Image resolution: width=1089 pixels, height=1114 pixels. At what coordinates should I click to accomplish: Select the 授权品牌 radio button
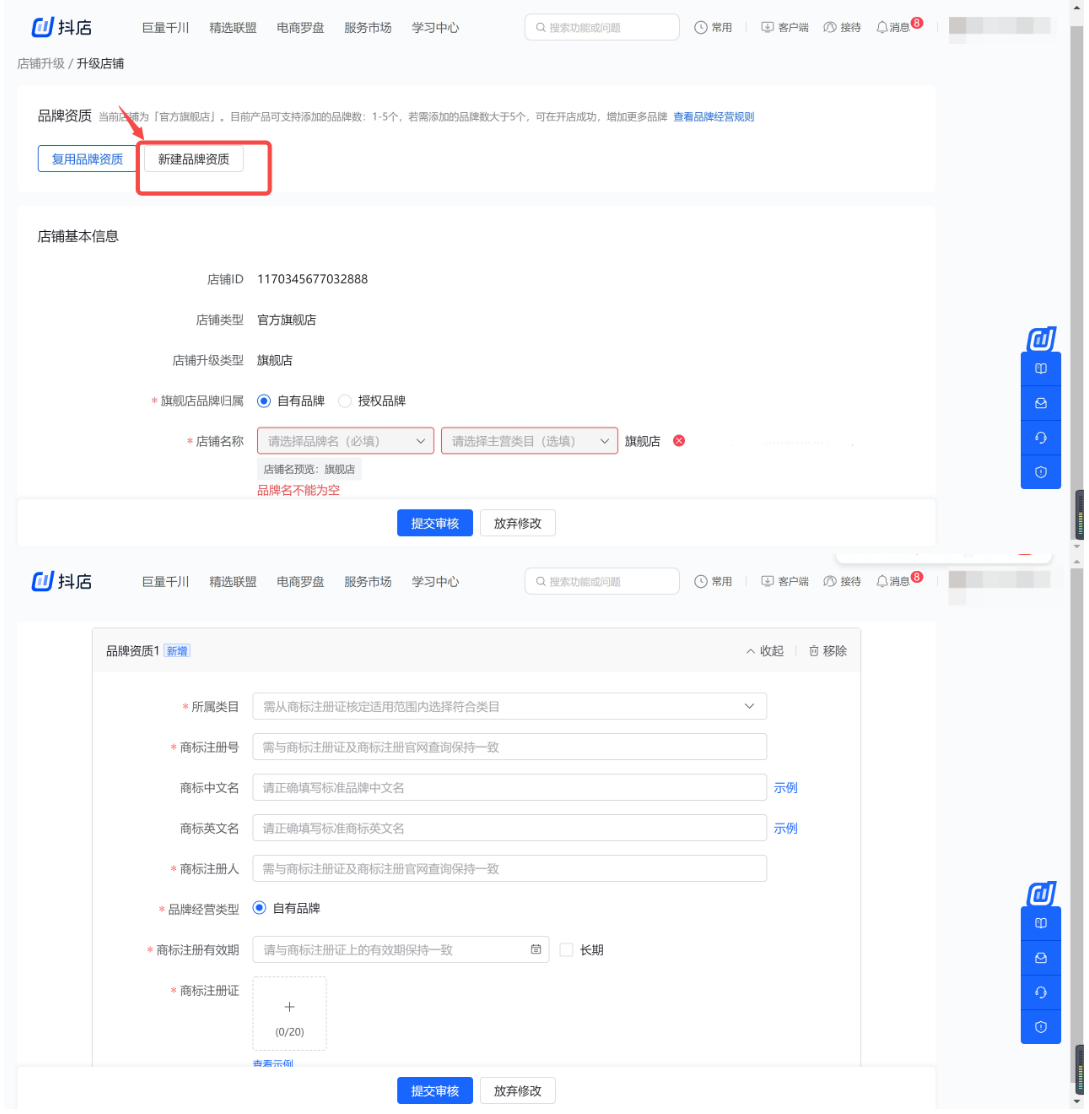coord(345,401)
